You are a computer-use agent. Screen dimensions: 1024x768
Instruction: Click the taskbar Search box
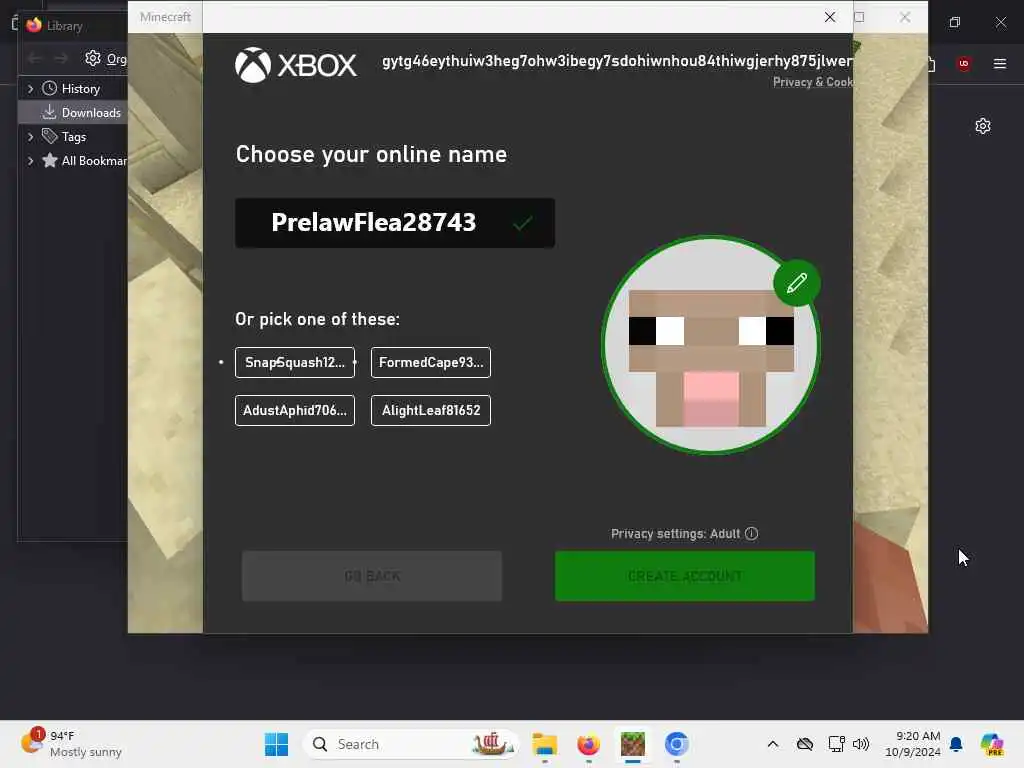411,744
